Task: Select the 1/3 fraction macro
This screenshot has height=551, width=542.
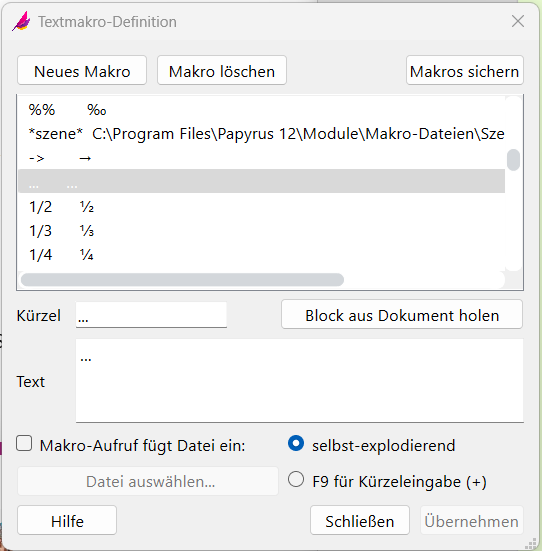Action: pos(262,231)
